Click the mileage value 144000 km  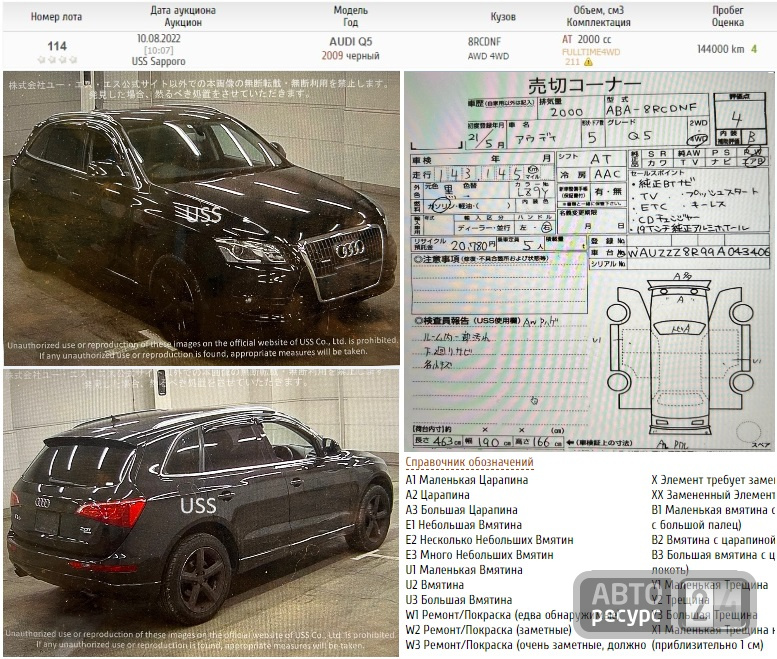(721, 49)
